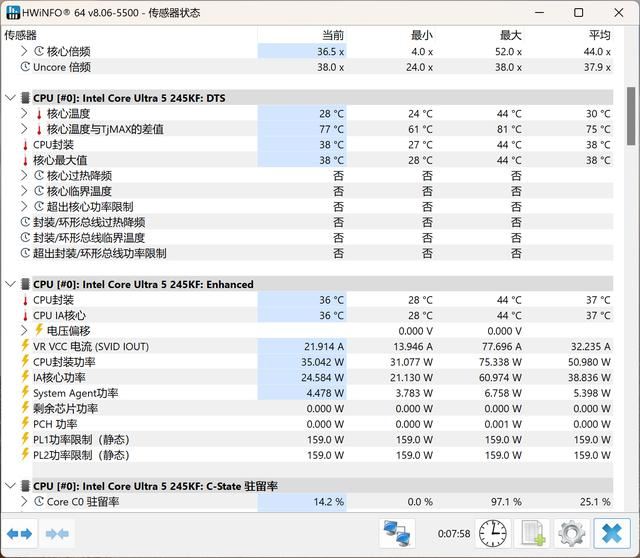Click the vertical scrollbar thumb
The image size is (640, 558).
[631, 116]
